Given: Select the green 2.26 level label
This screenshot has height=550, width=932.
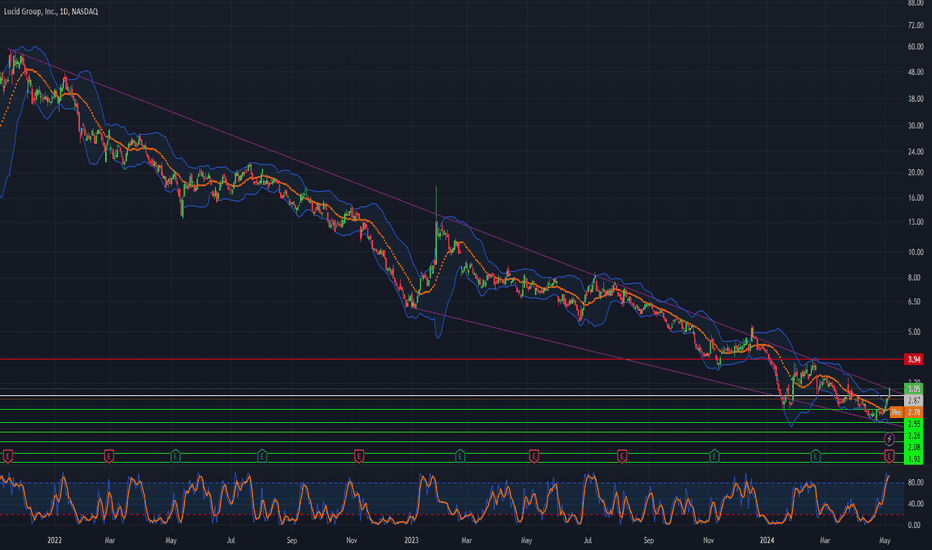Looking at the screenshot, I should point(914,436).
